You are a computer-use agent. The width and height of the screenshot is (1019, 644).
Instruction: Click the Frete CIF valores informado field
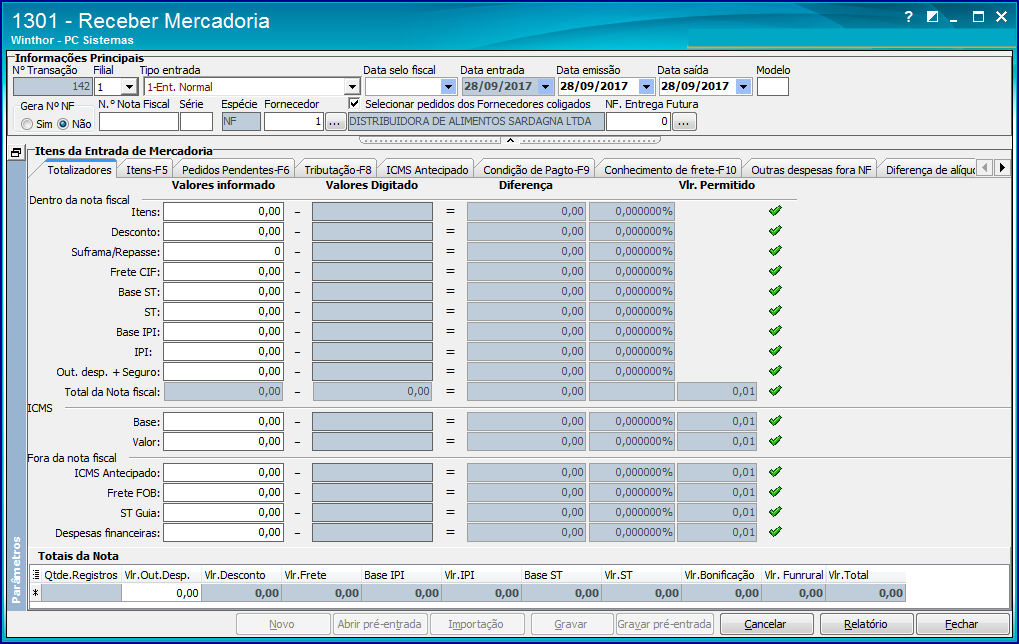pyautogui.click(x=224, y=272)
